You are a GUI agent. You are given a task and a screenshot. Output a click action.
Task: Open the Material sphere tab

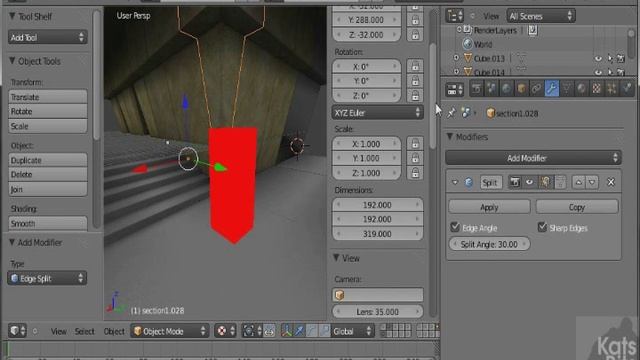coord(582,89)
